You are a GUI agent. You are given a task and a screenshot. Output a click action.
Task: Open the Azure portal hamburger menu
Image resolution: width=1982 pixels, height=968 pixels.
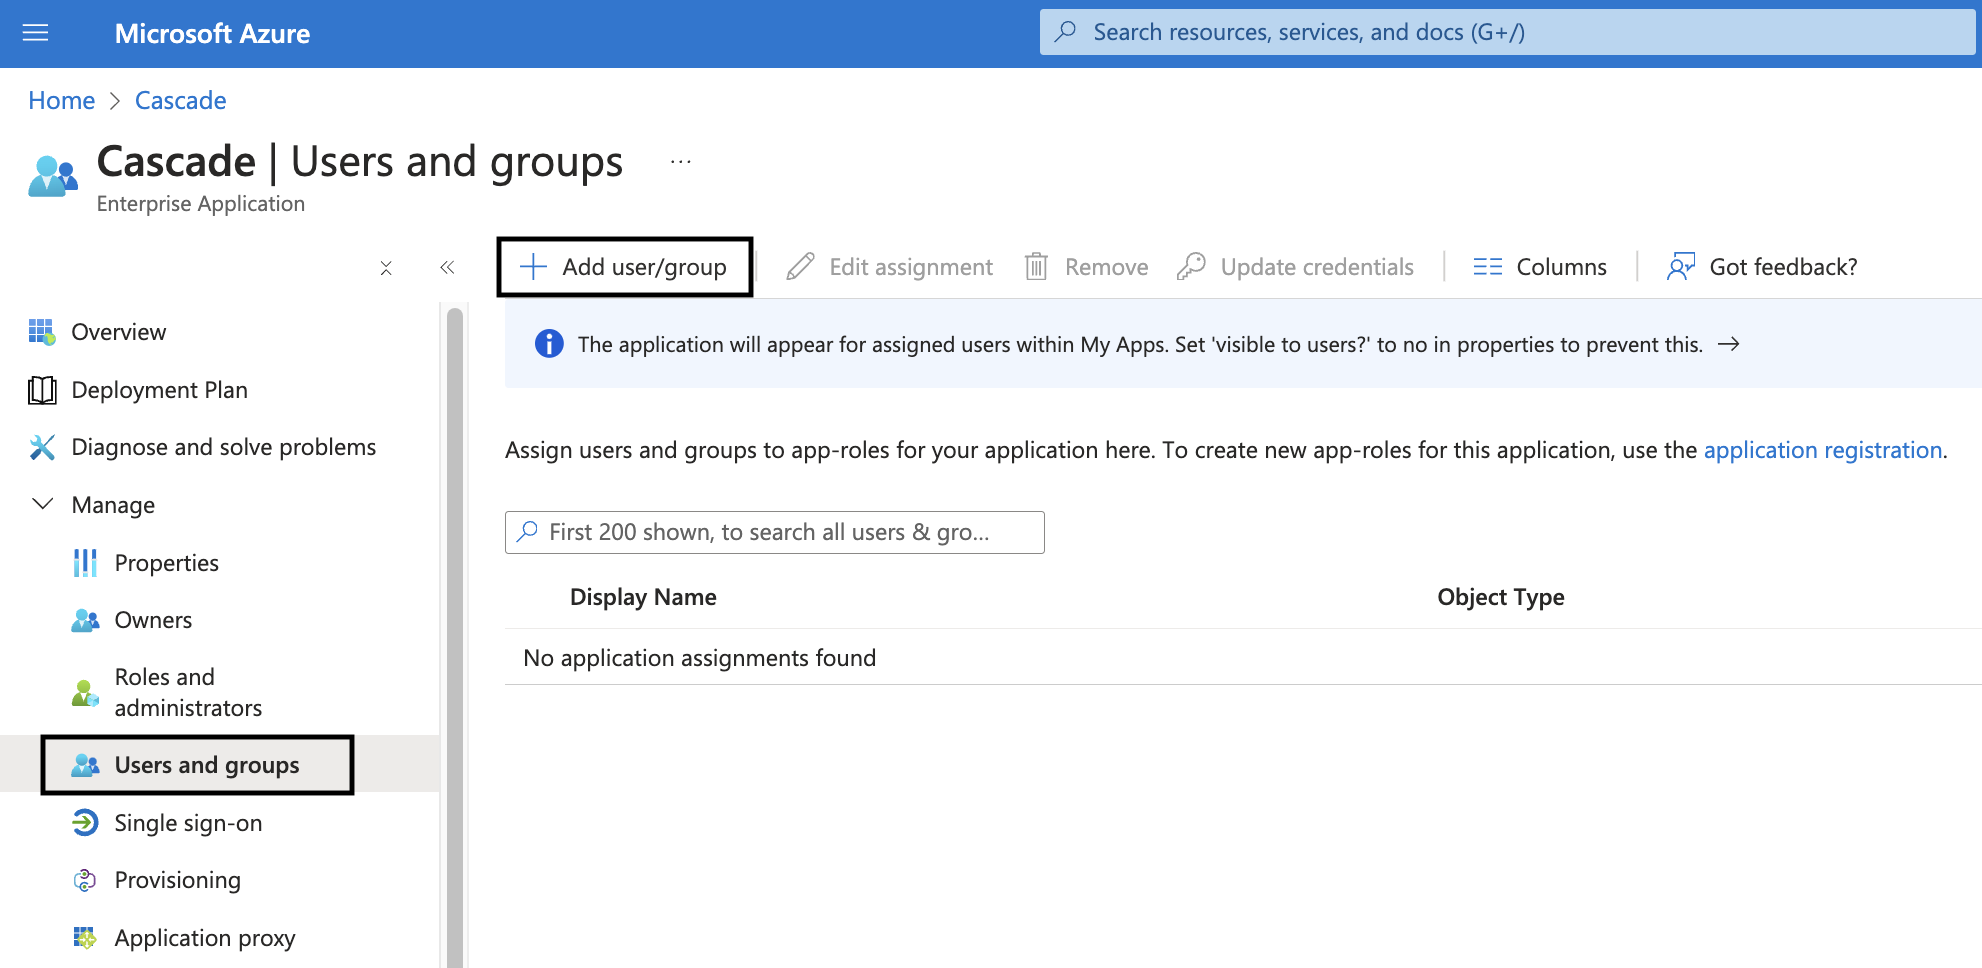(x=35, y=32)
